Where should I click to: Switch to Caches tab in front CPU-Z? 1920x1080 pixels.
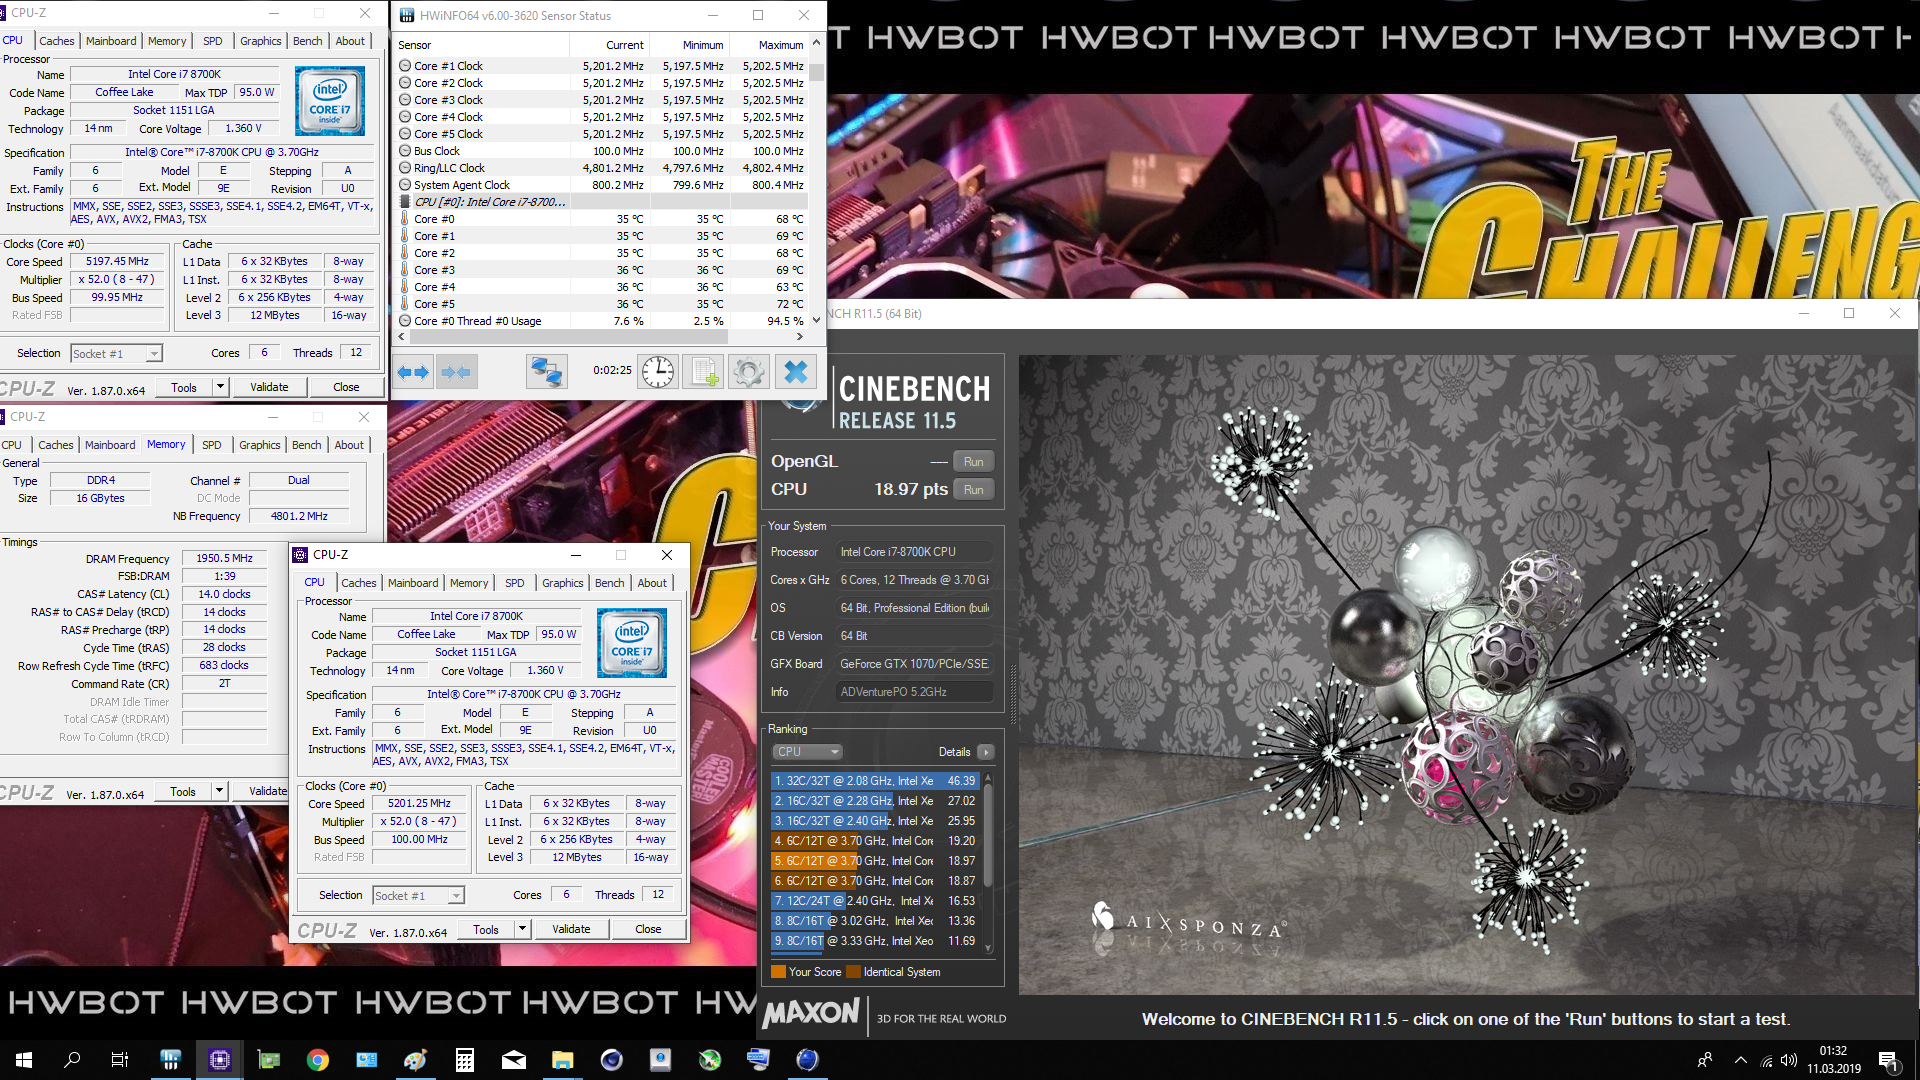click(x=359, y=583)
